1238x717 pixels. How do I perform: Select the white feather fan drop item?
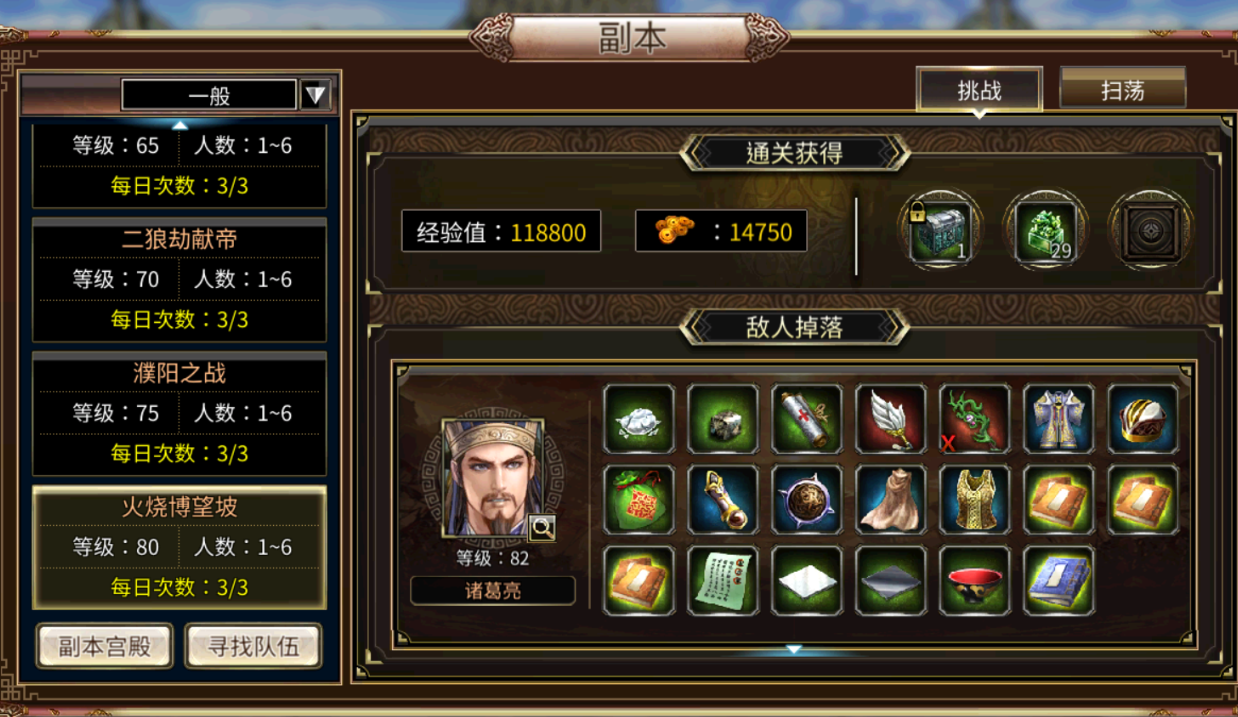(x=891, y=419)
